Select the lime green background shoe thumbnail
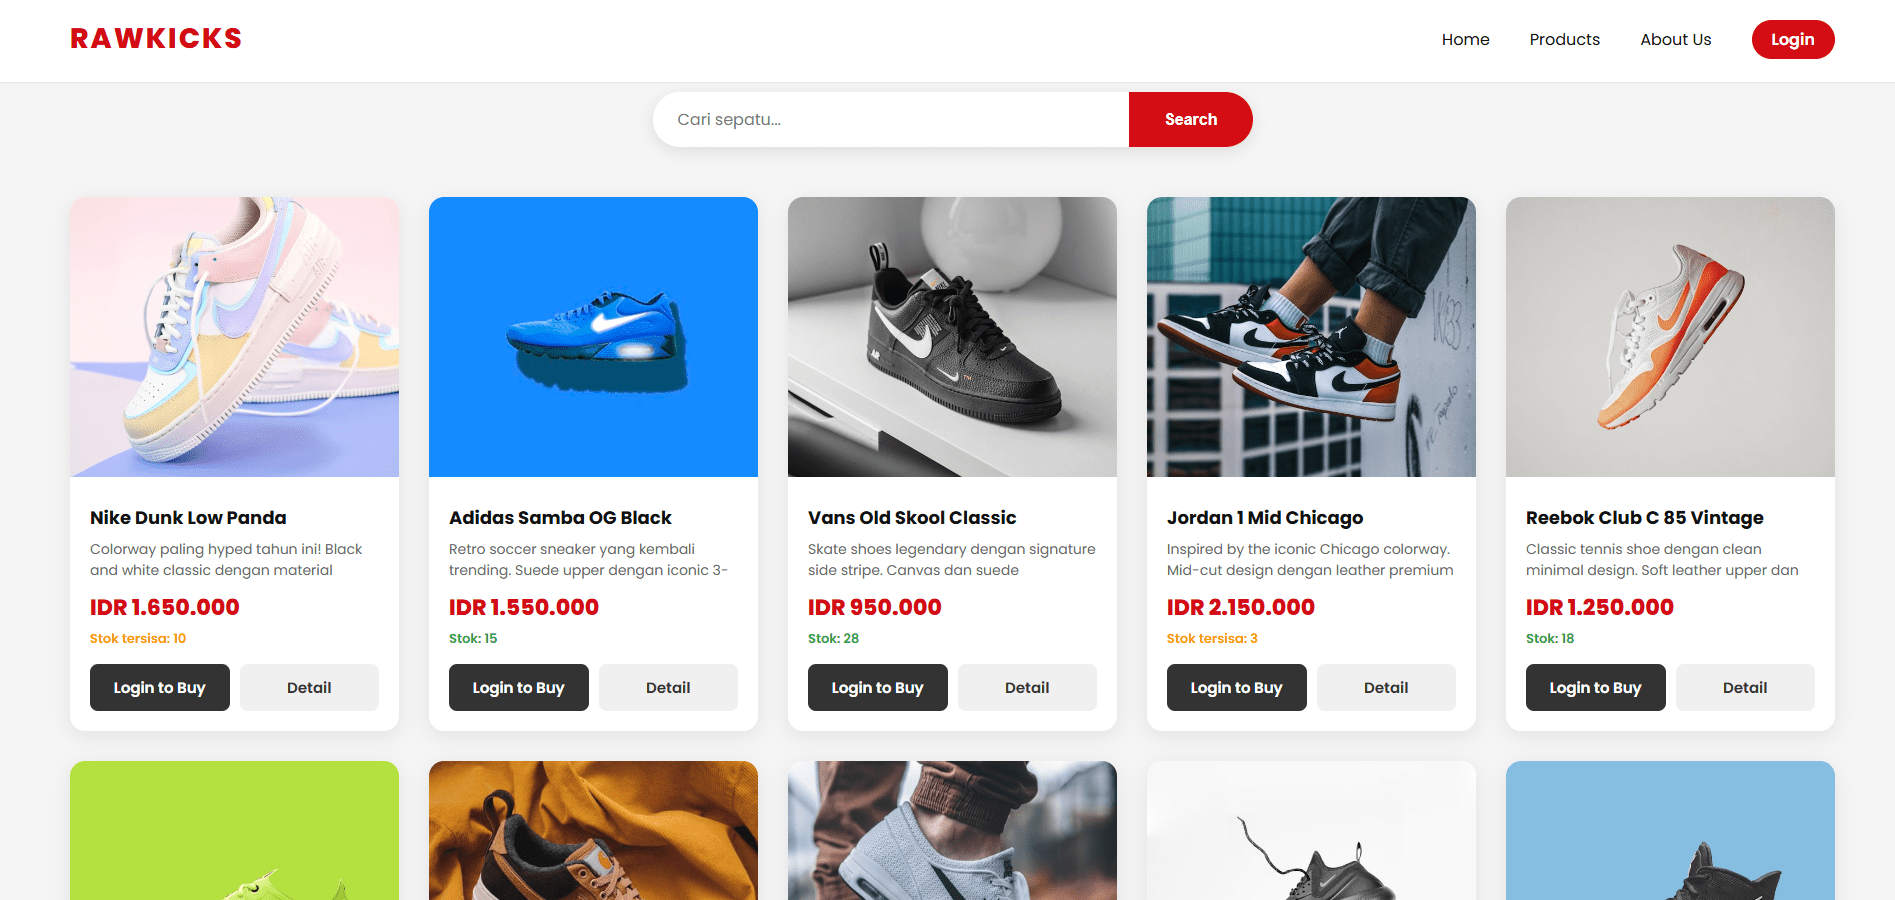Image resolution: width=1895 pixels, height=900 pixels. coord(234,831)
